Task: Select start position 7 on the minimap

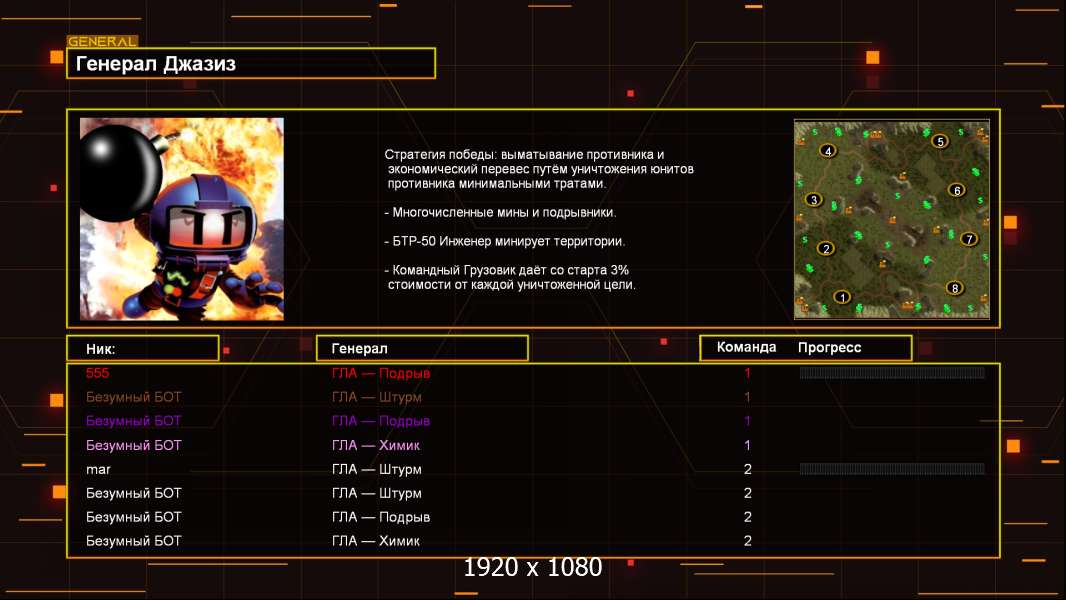Action: 969,239
